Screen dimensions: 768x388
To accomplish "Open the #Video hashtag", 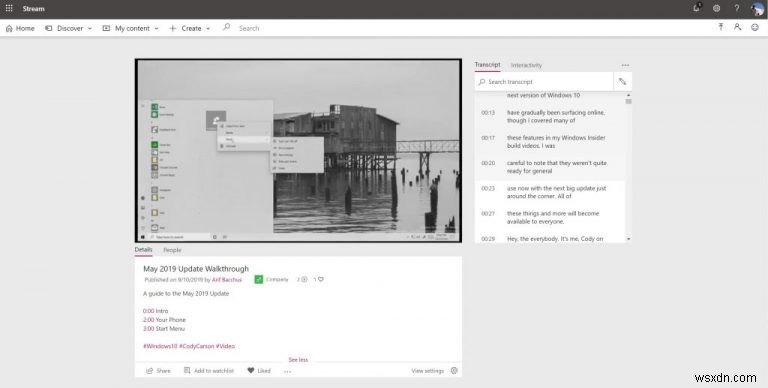I will click(x=225, y=346).
